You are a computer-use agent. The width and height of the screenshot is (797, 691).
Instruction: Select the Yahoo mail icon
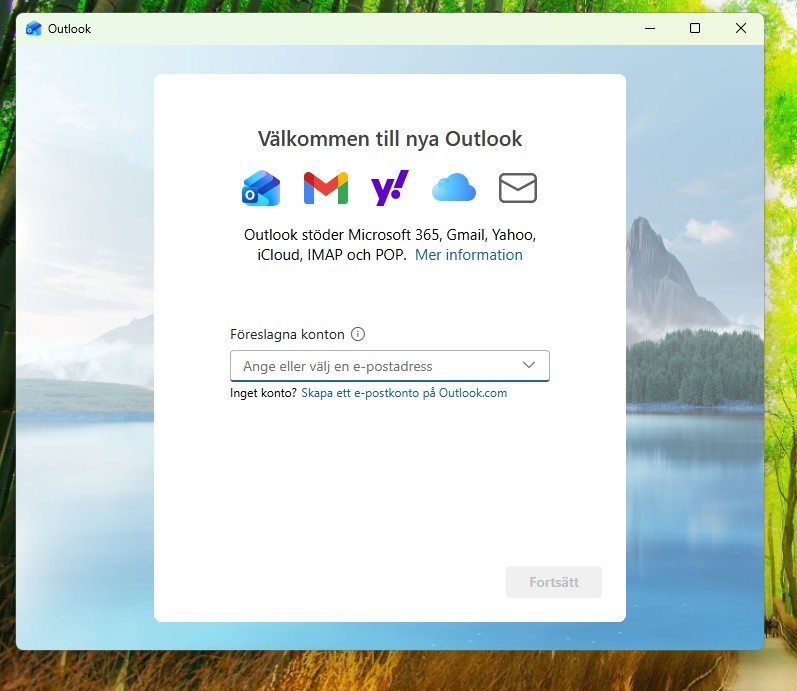[x=390, y=188]
